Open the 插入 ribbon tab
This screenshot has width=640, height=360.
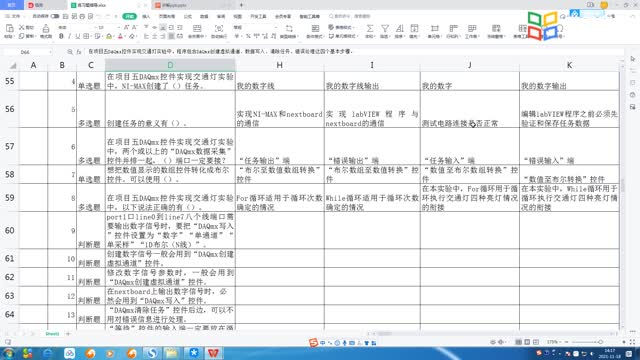(x=146, y=16)
